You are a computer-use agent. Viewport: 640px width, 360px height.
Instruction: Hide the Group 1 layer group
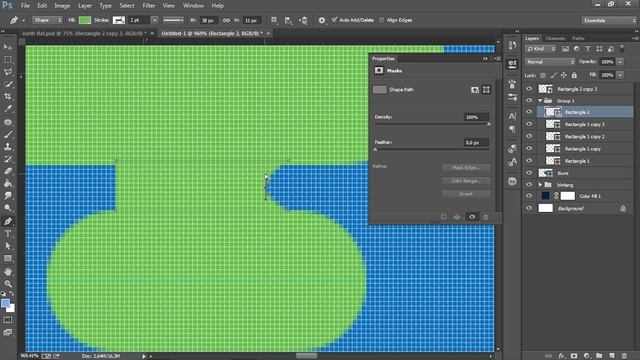point(529,100)
